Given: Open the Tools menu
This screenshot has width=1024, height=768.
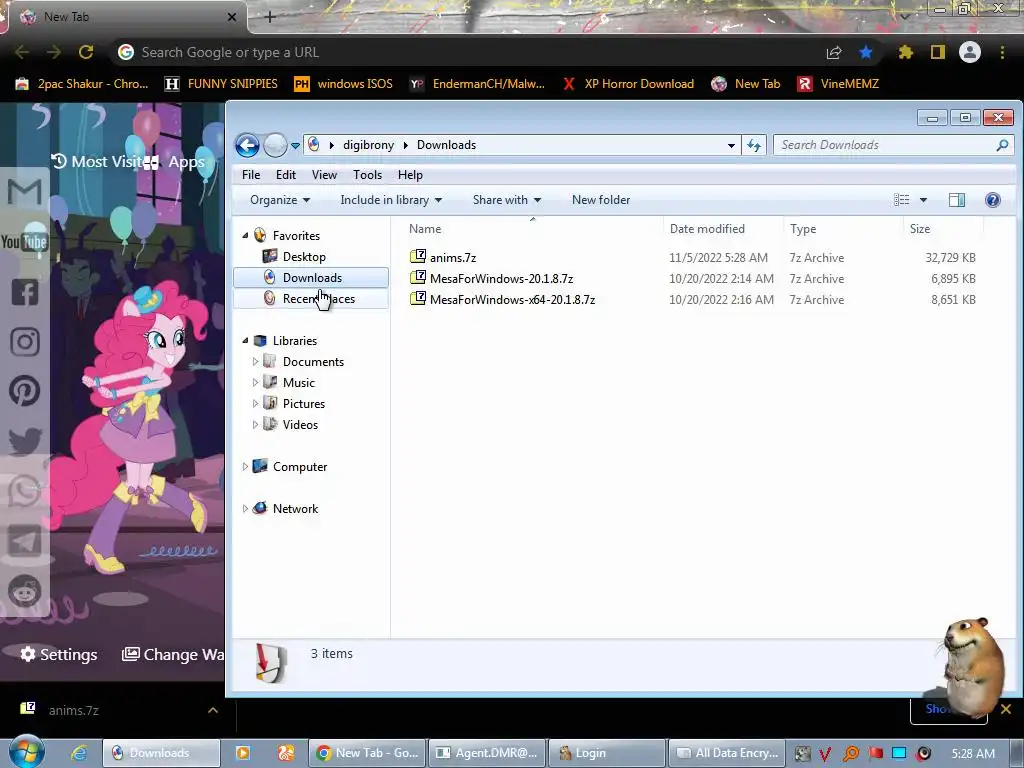Looking at the screenshot, I should 367,175.
